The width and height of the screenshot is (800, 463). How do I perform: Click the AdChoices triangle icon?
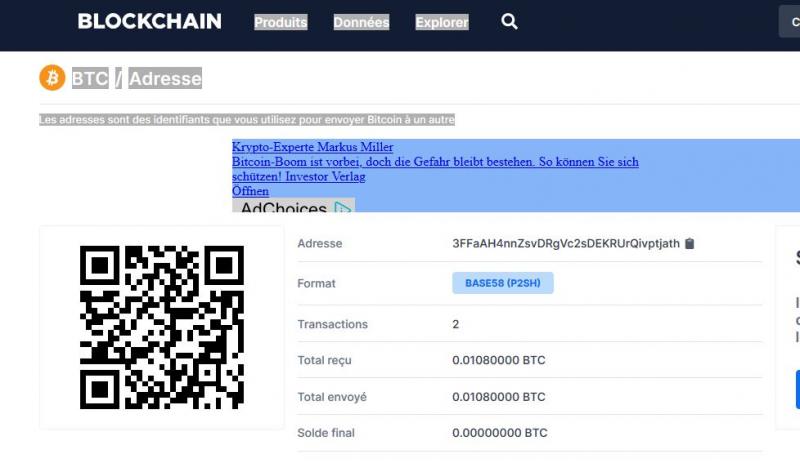(x=342, y=208)
